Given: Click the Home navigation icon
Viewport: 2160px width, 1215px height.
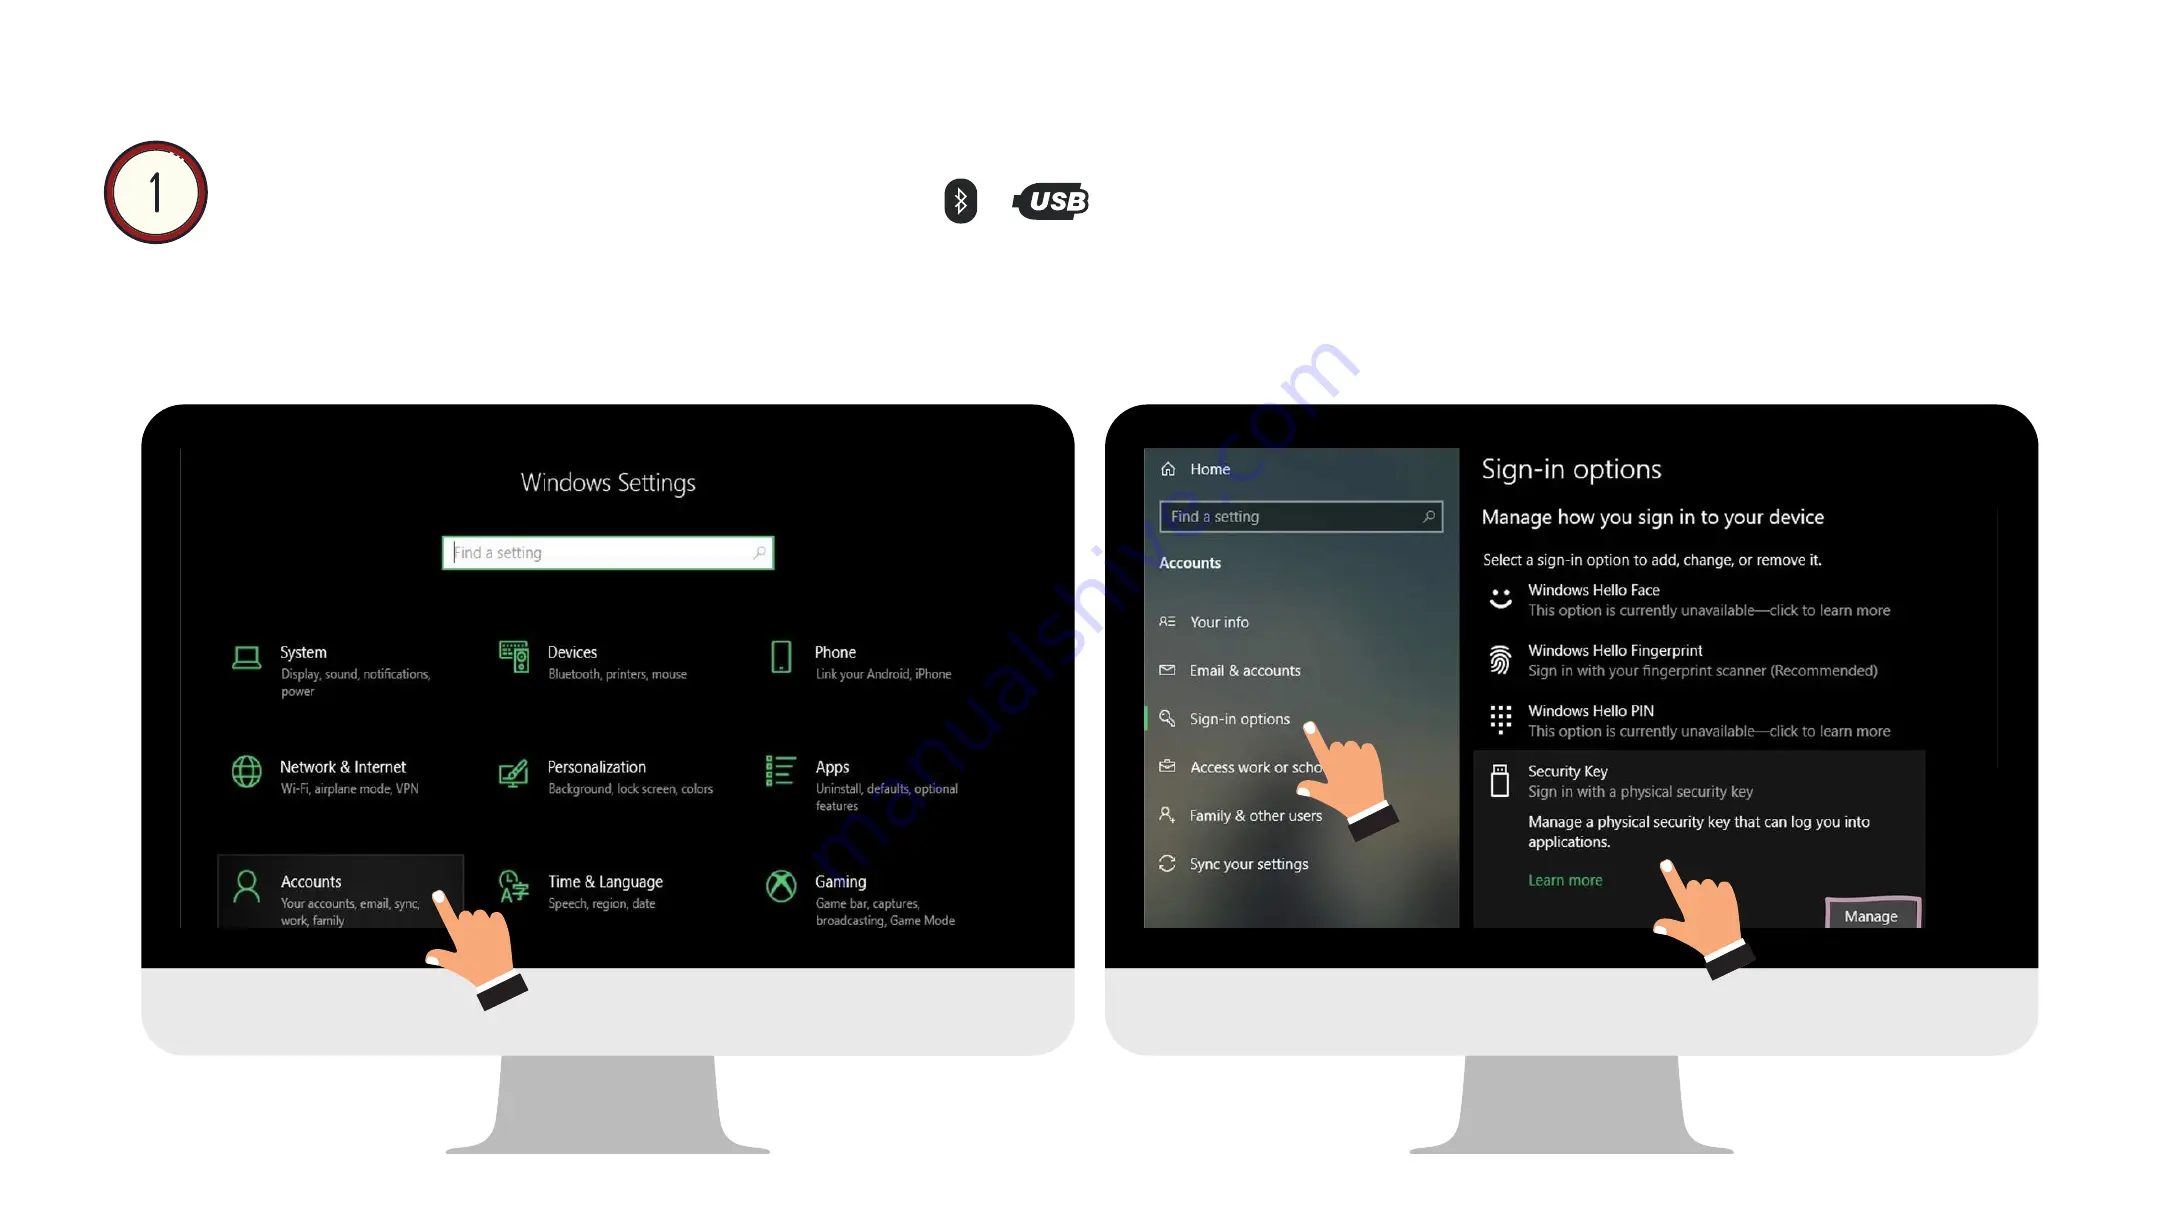Looking at the screenshot, I should pos(1169,469).
